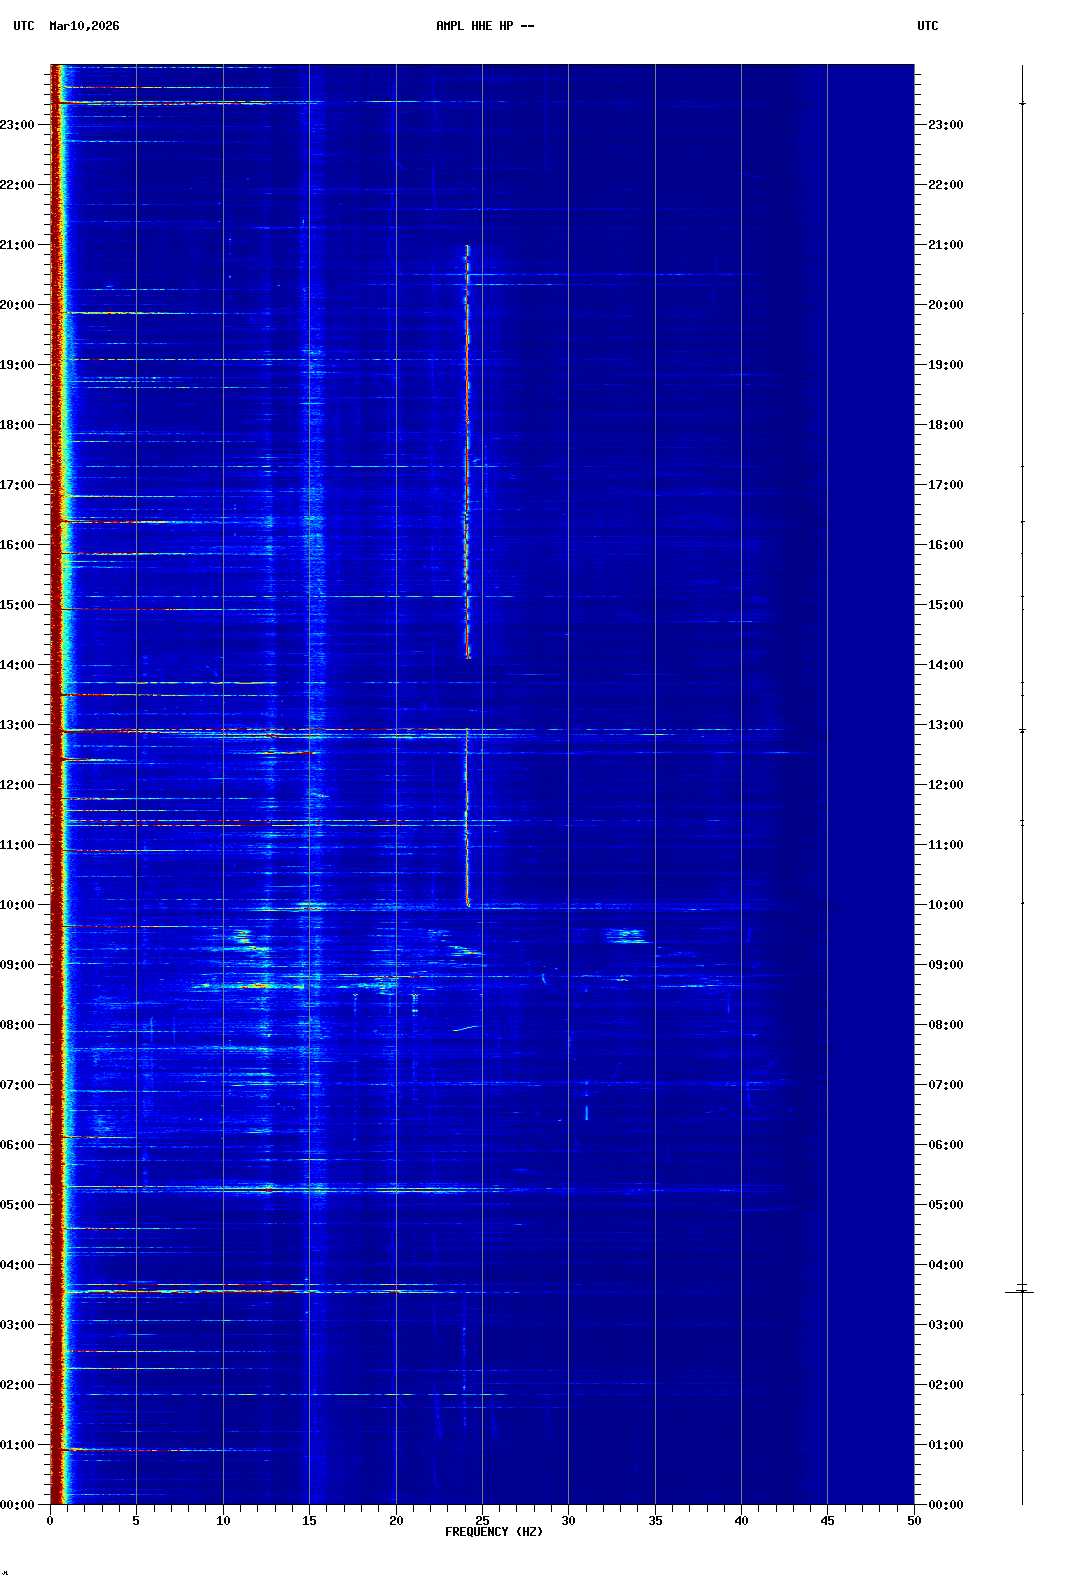
Task: Click the largest spike on right seismogram trace
Action: click(x=1021, y=1292)
